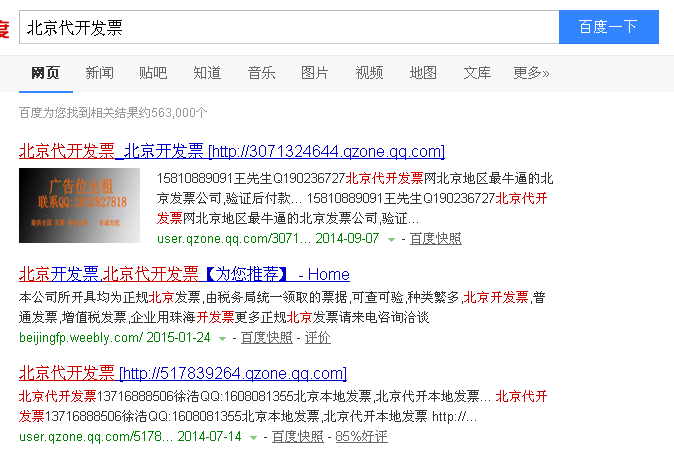
Task: Switch to the 视频 tab
Action: pos(369,73)
